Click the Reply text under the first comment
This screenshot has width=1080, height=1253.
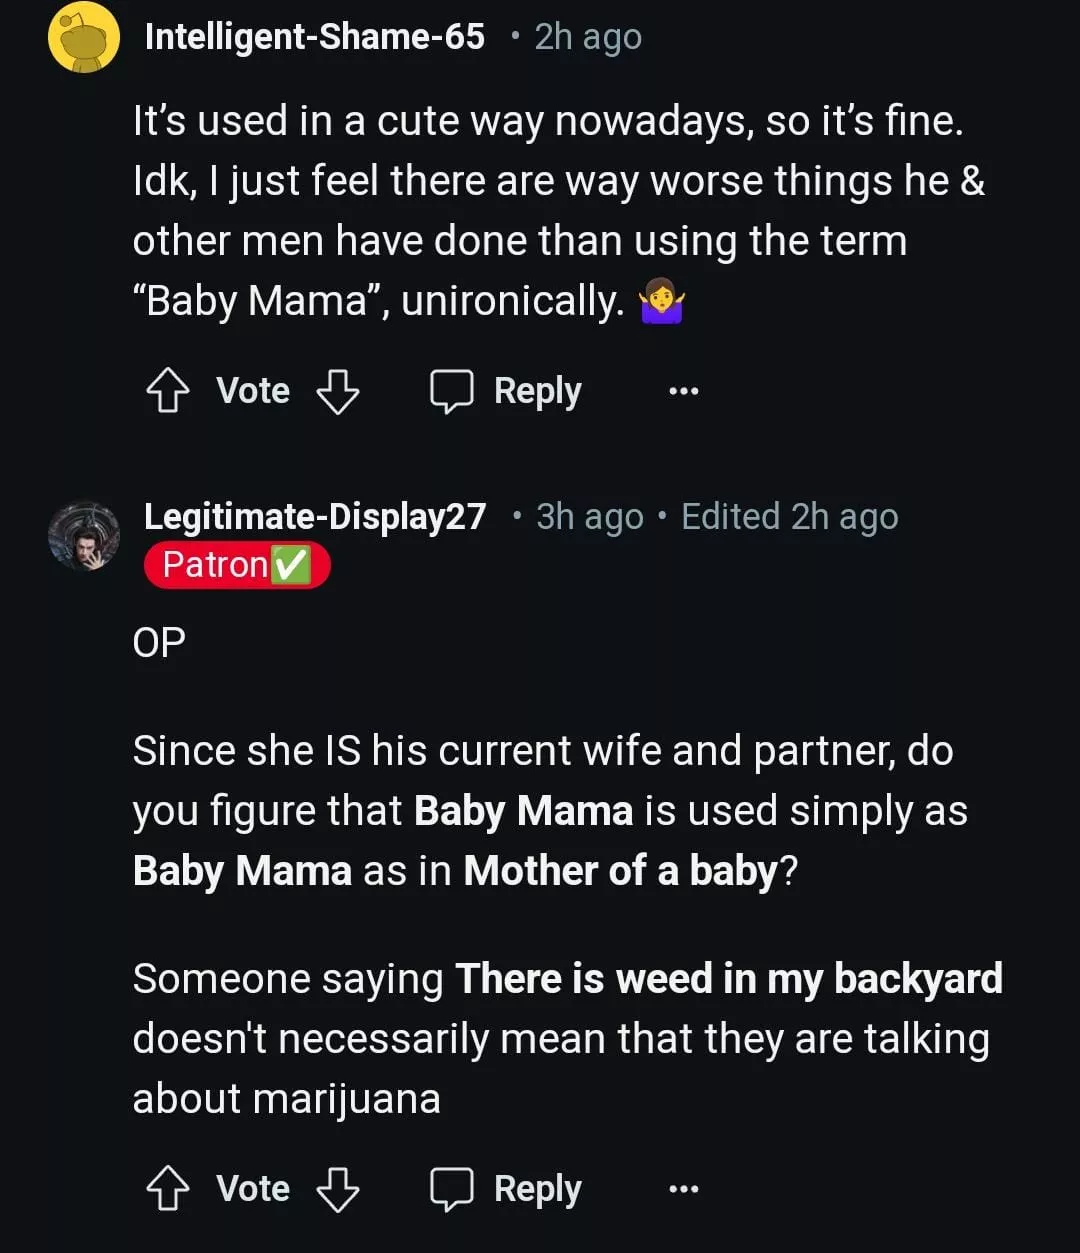click(537, 391)
